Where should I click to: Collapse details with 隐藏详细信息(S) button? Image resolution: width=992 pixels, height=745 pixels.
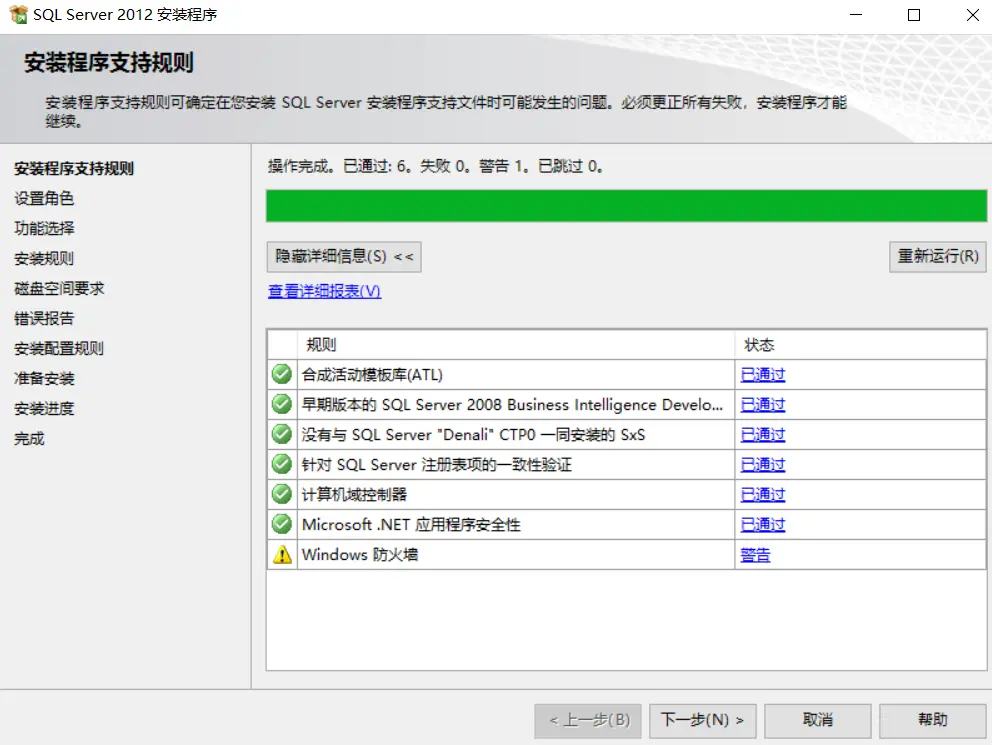[344, 257]
